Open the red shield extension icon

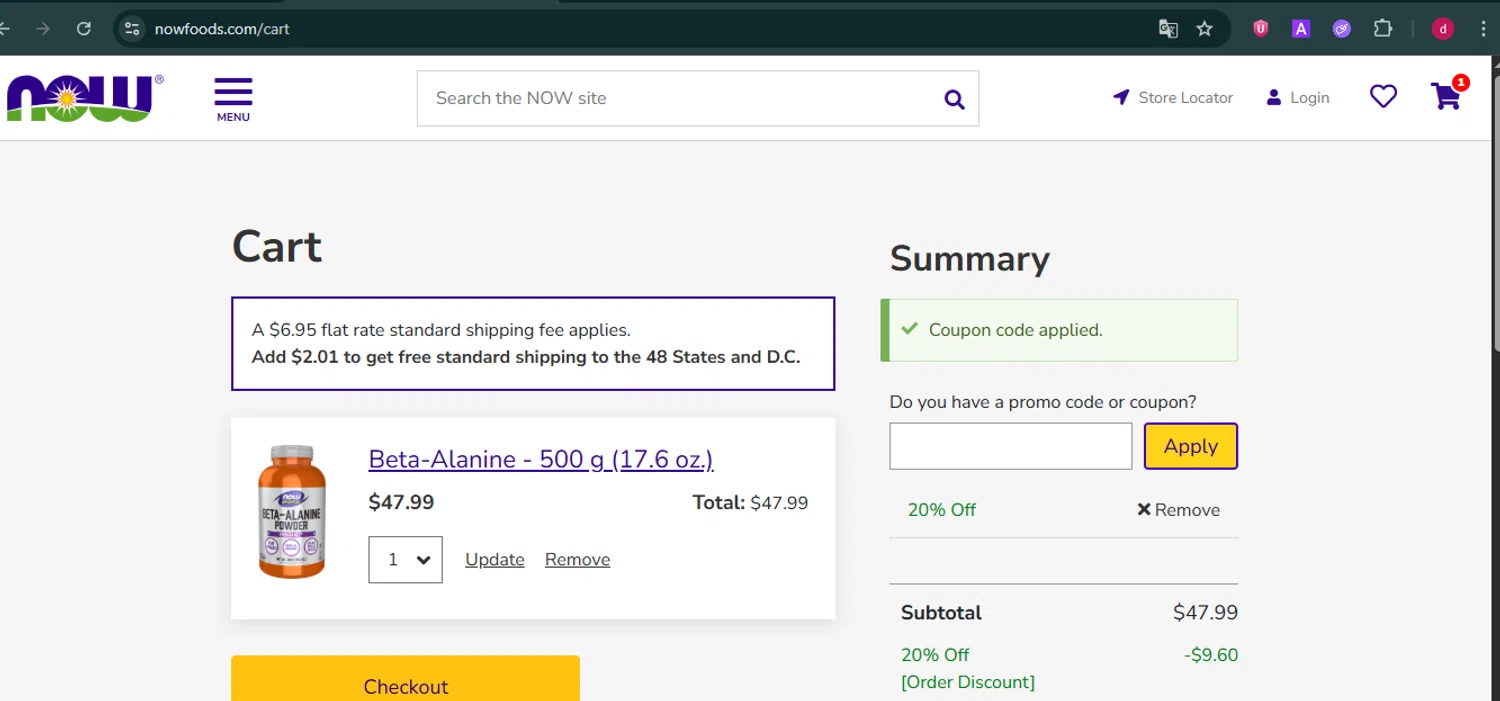click(x=1261, y=29)
